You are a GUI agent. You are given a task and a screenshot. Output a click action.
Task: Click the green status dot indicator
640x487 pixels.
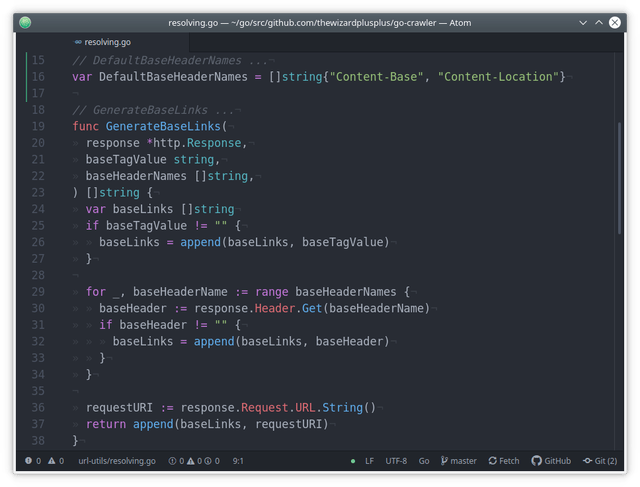point(353,461)
